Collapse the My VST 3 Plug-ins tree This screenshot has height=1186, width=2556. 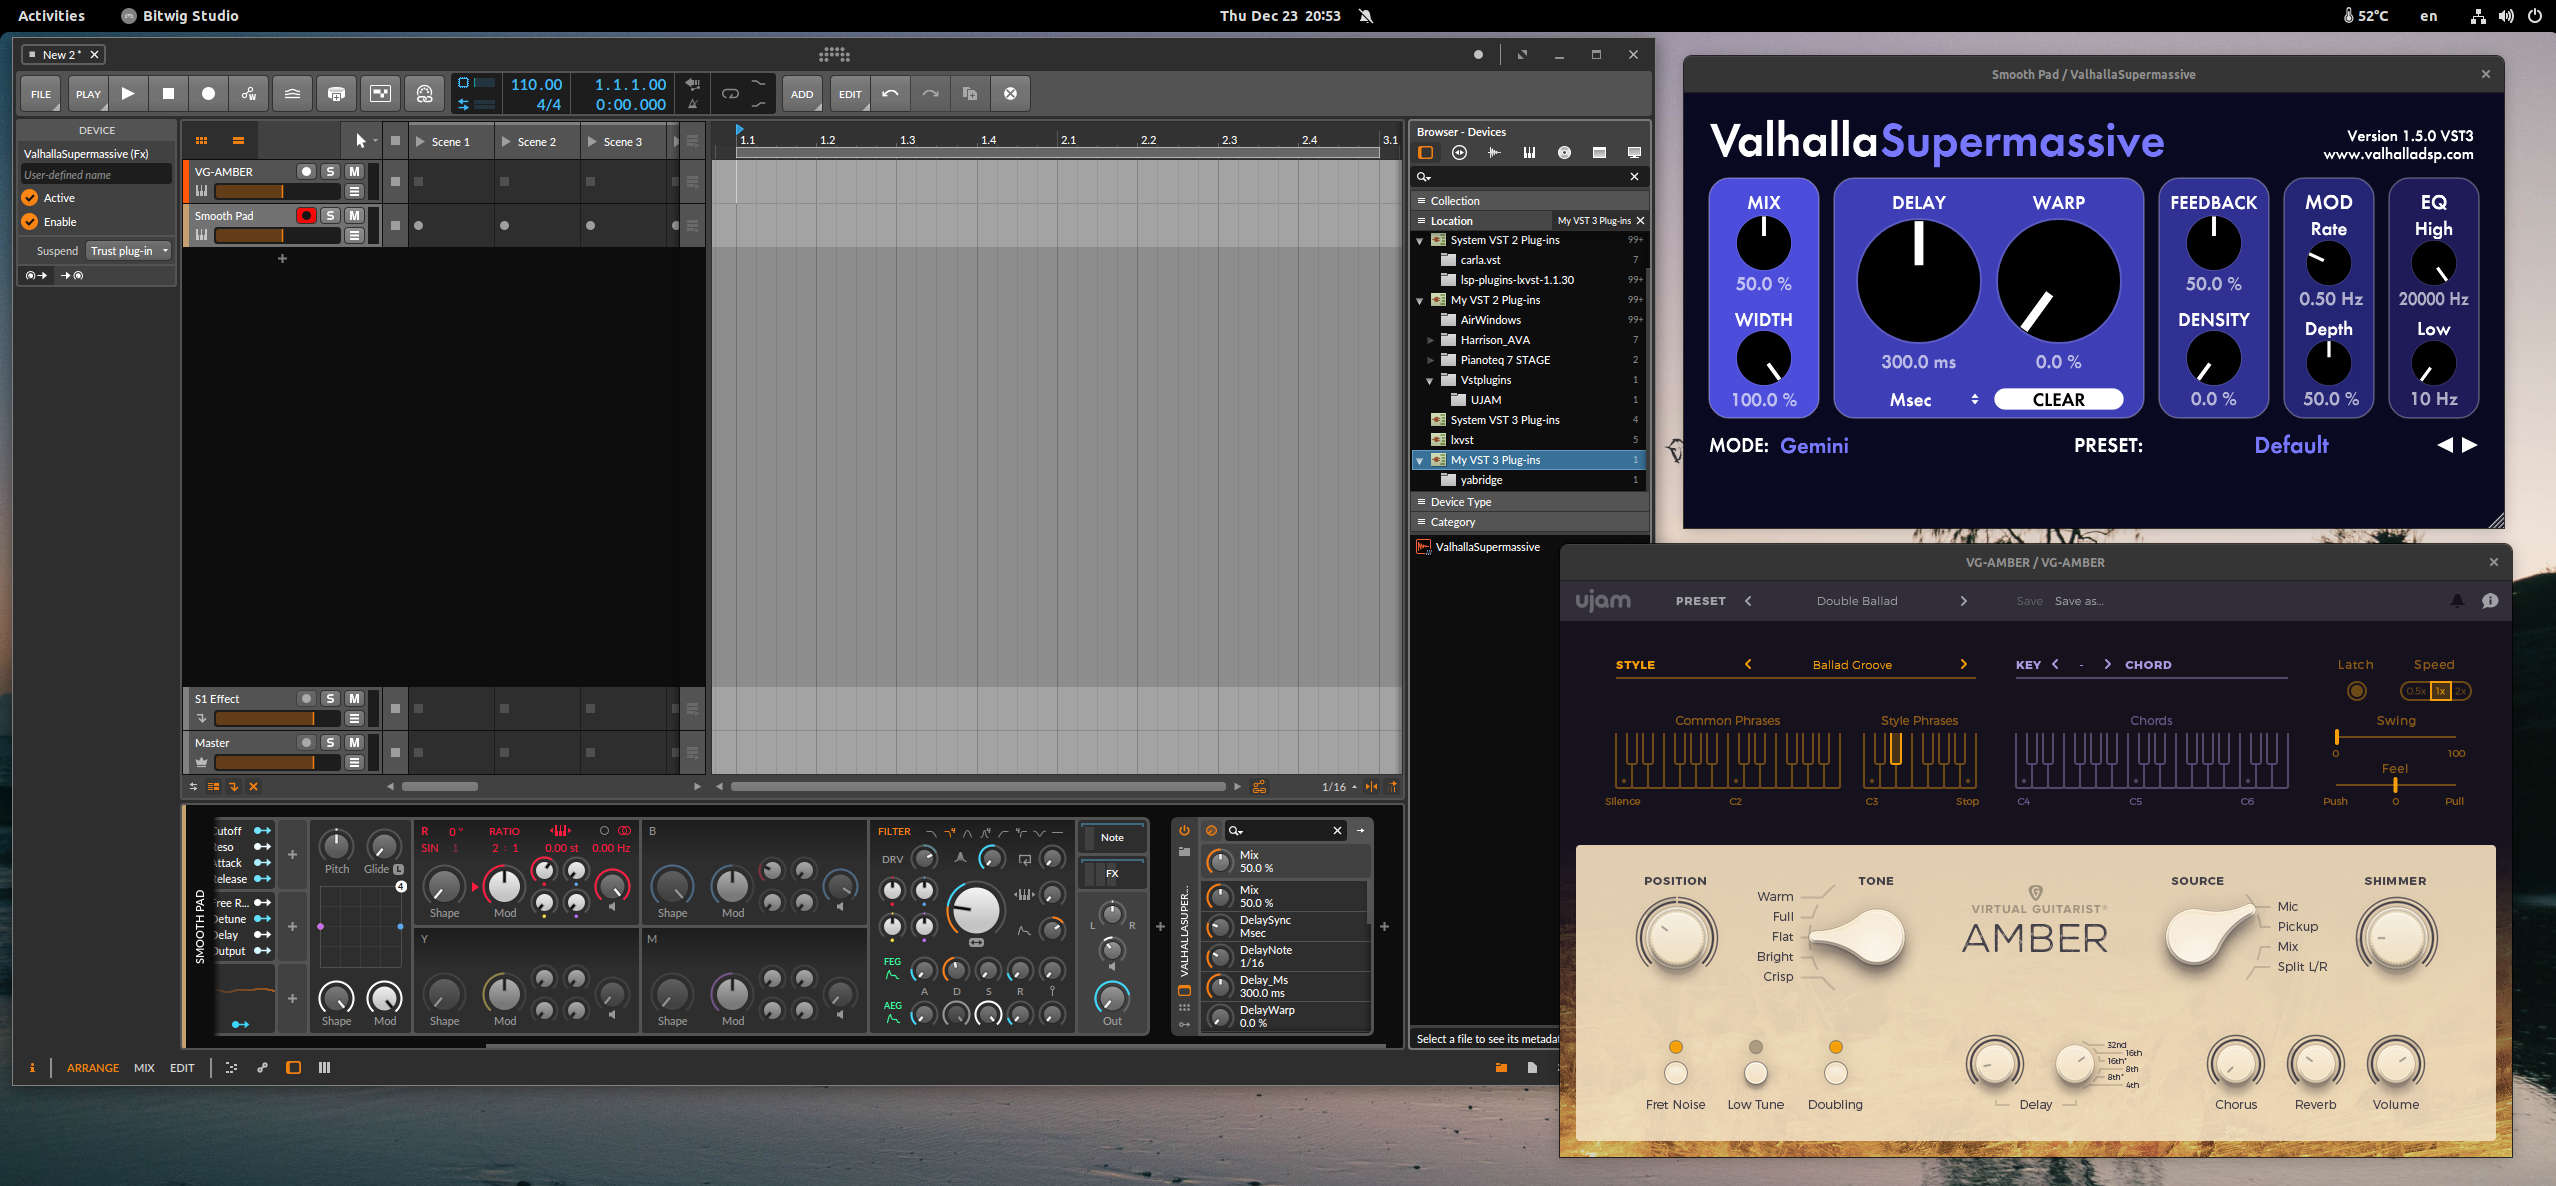click(x=1420, y=461)
